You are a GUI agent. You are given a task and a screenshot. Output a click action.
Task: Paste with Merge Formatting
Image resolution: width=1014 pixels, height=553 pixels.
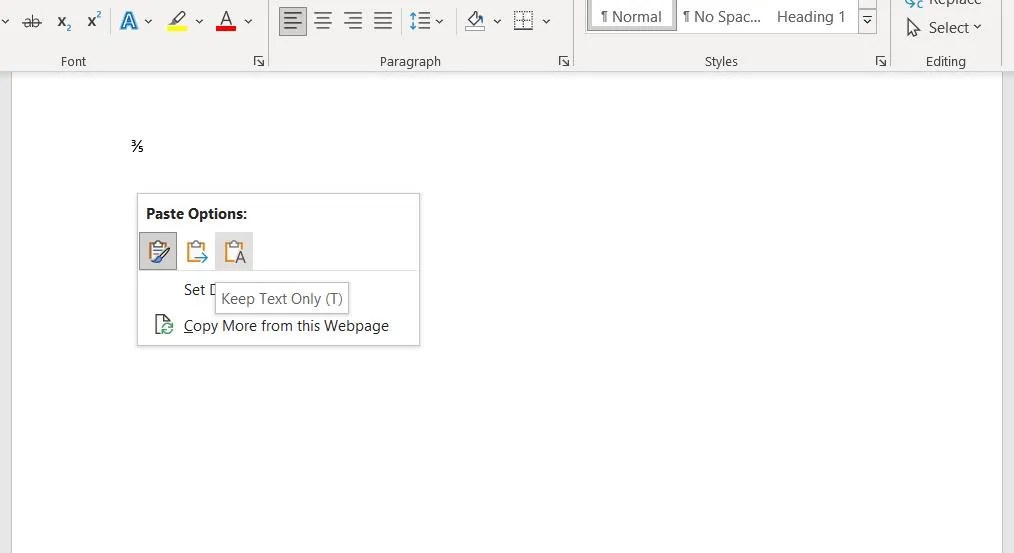tap(196, 251)
